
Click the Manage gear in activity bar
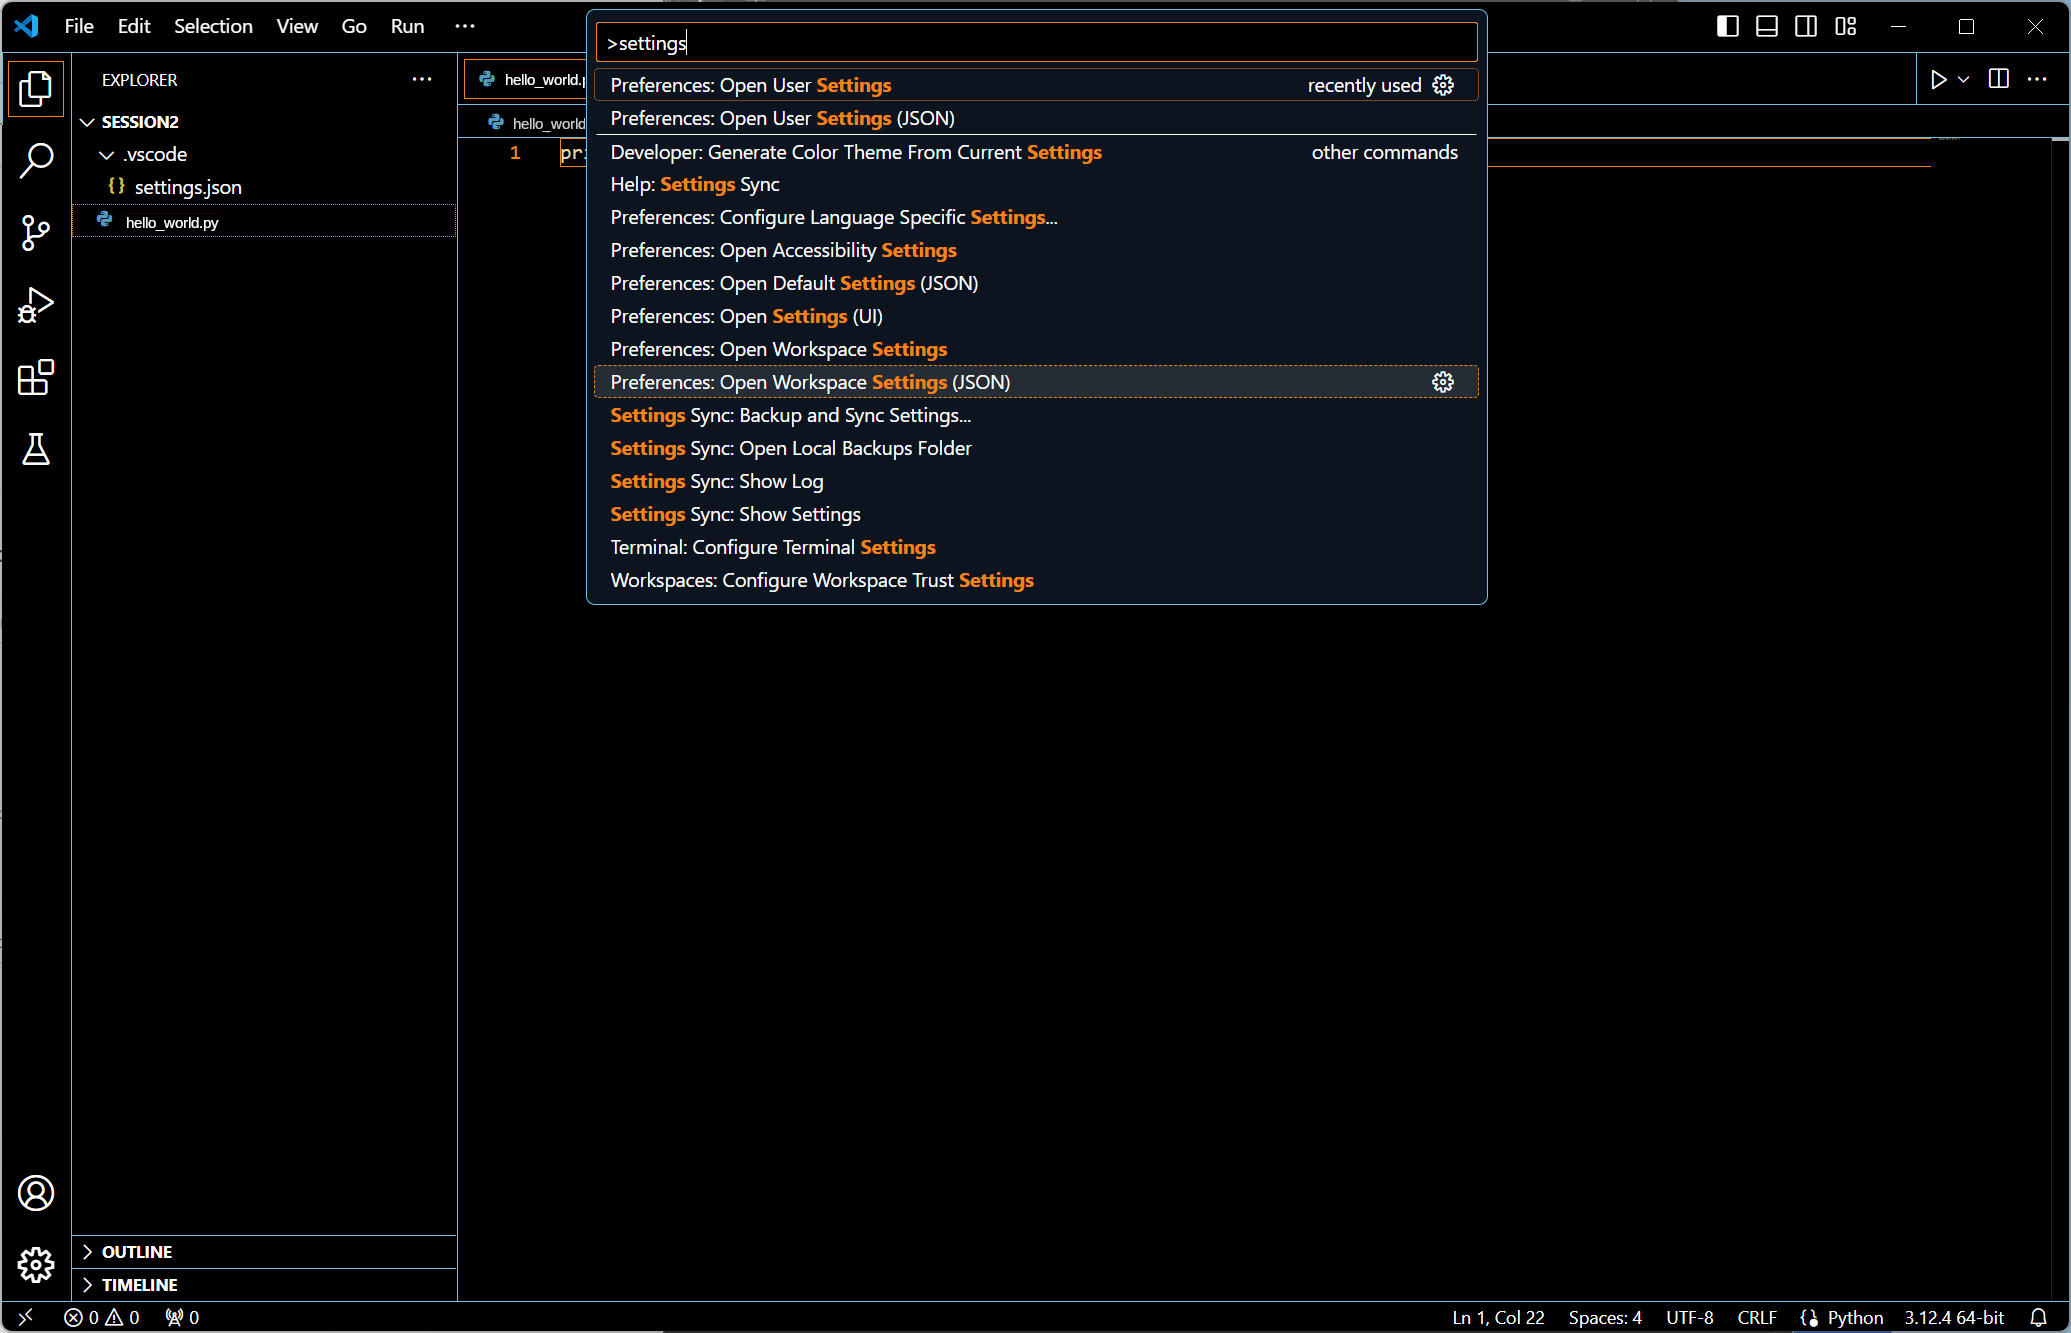[x=36, y=1265]
